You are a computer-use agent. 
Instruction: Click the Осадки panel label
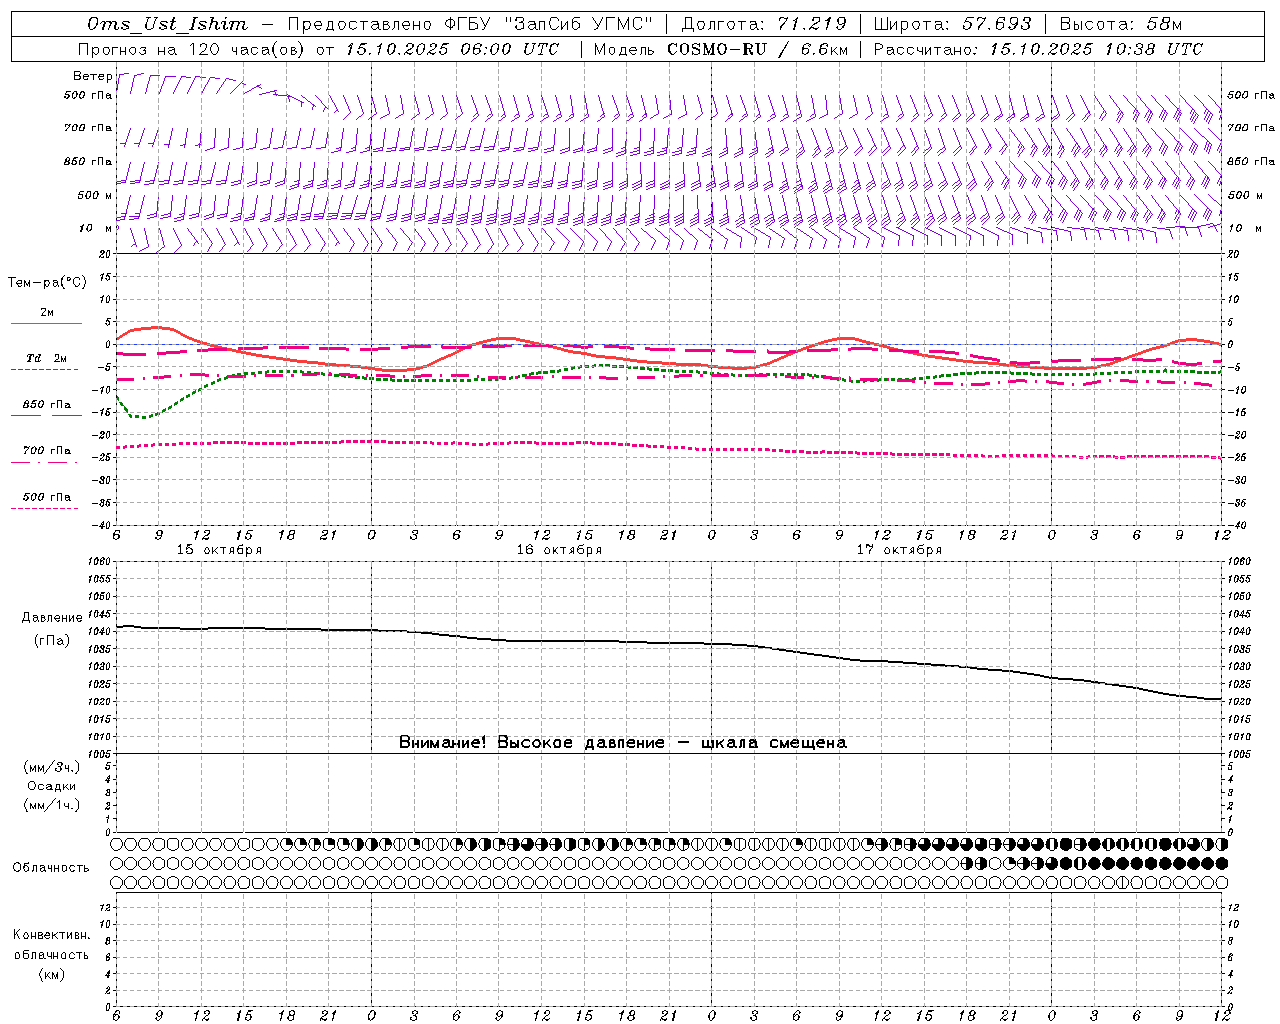[x=52, y=786]
